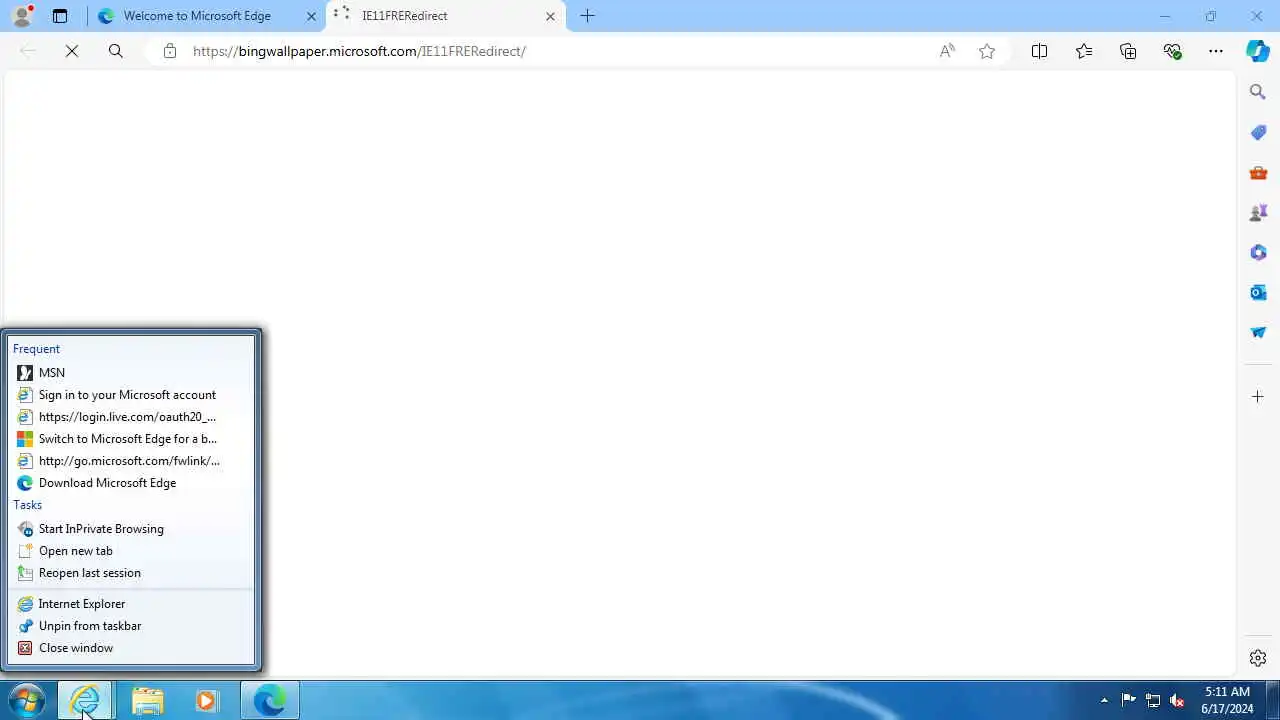Open MSN from the jump list

[132, 372]
